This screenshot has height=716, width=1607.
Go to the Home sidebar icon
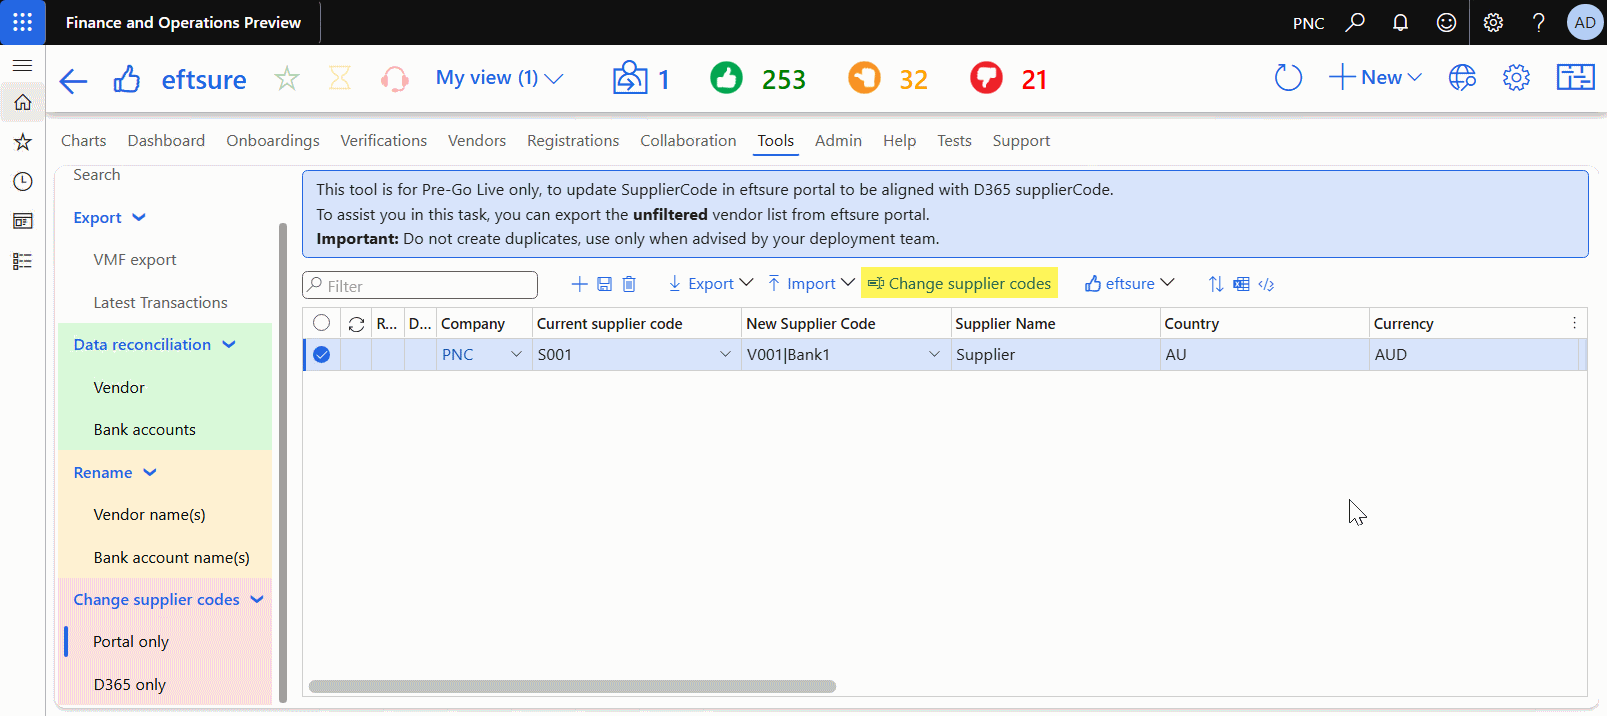(22, 102)
